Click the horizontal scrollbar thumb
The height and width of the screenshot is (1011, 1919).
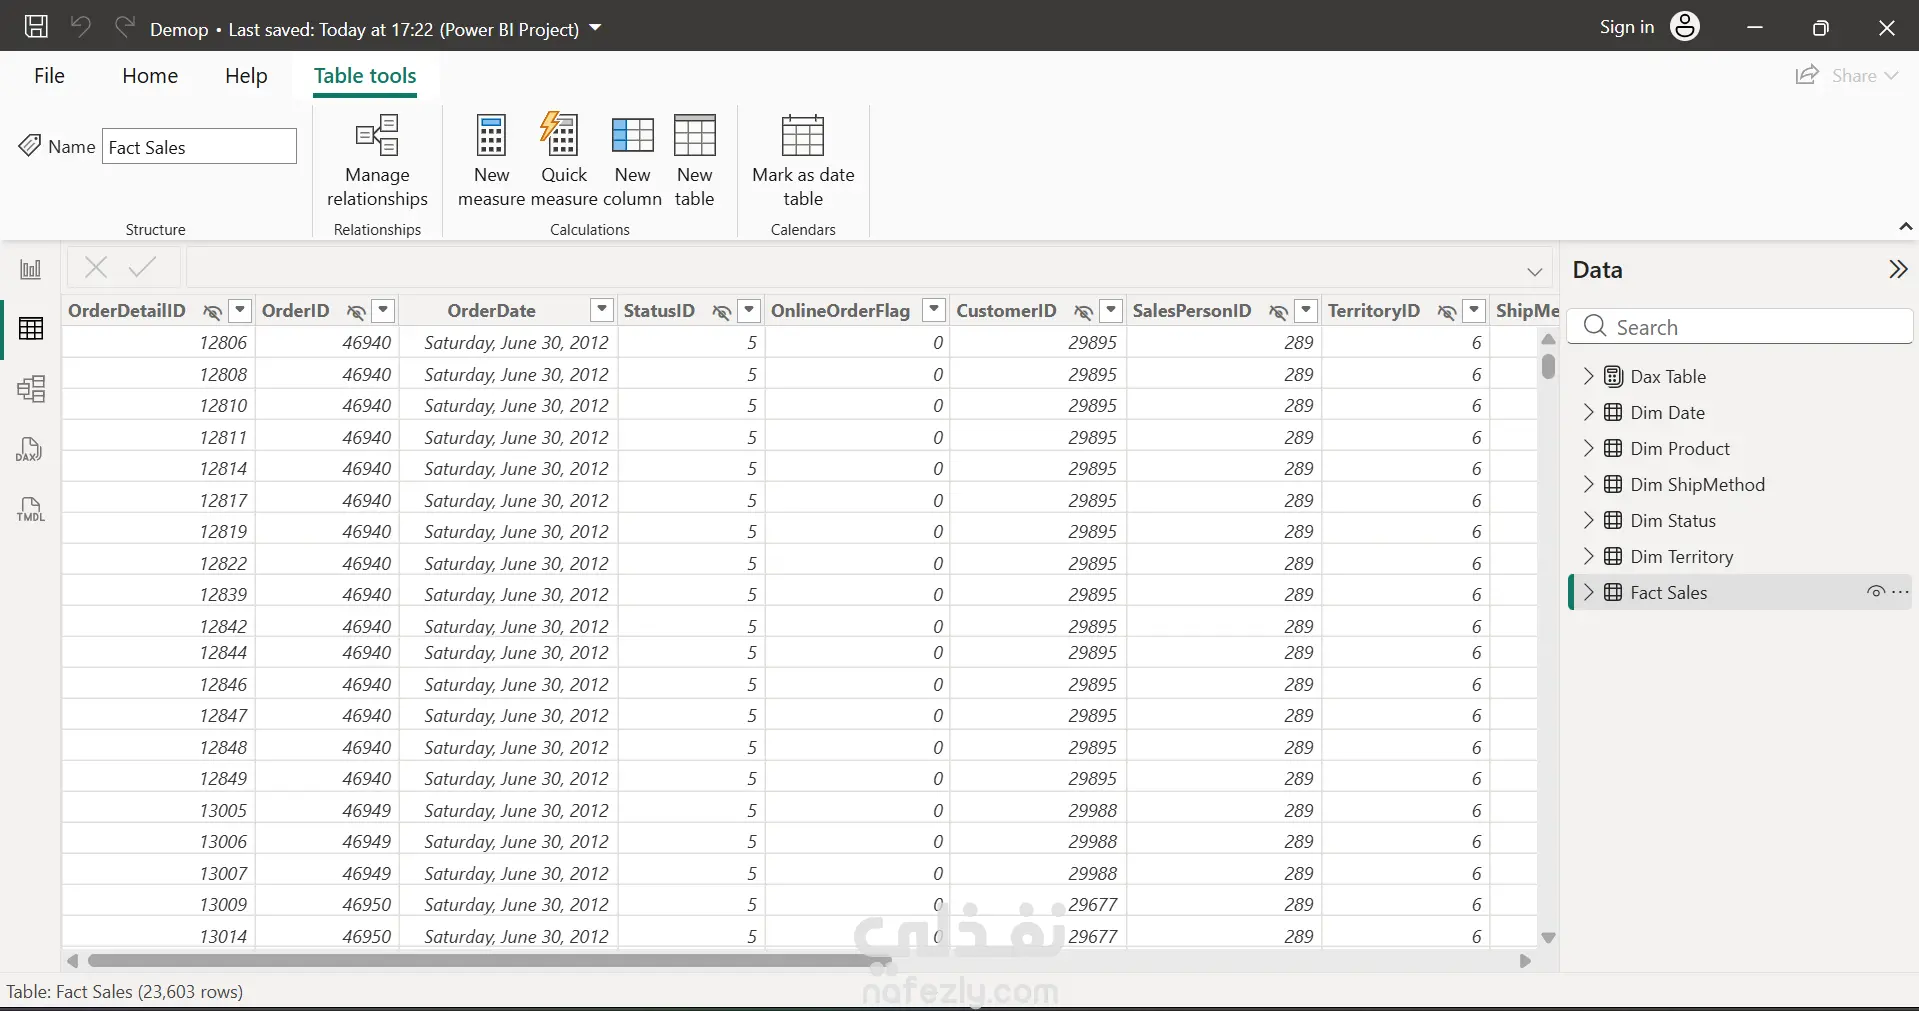pyautogui.click(x=489, y=961)
